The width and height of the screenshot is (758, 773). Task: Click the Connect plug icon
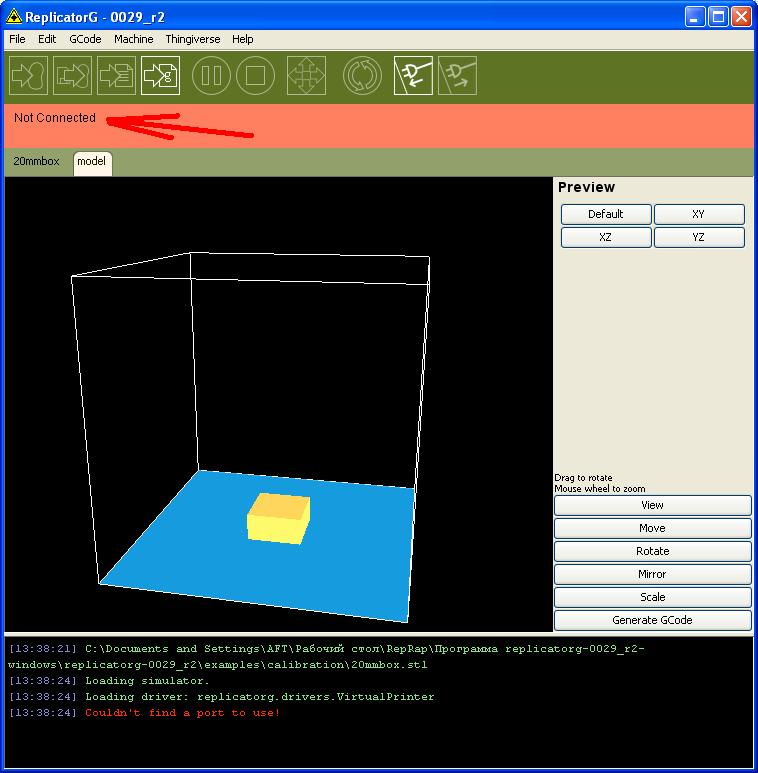pyautogui.click(x=413, y=75)
